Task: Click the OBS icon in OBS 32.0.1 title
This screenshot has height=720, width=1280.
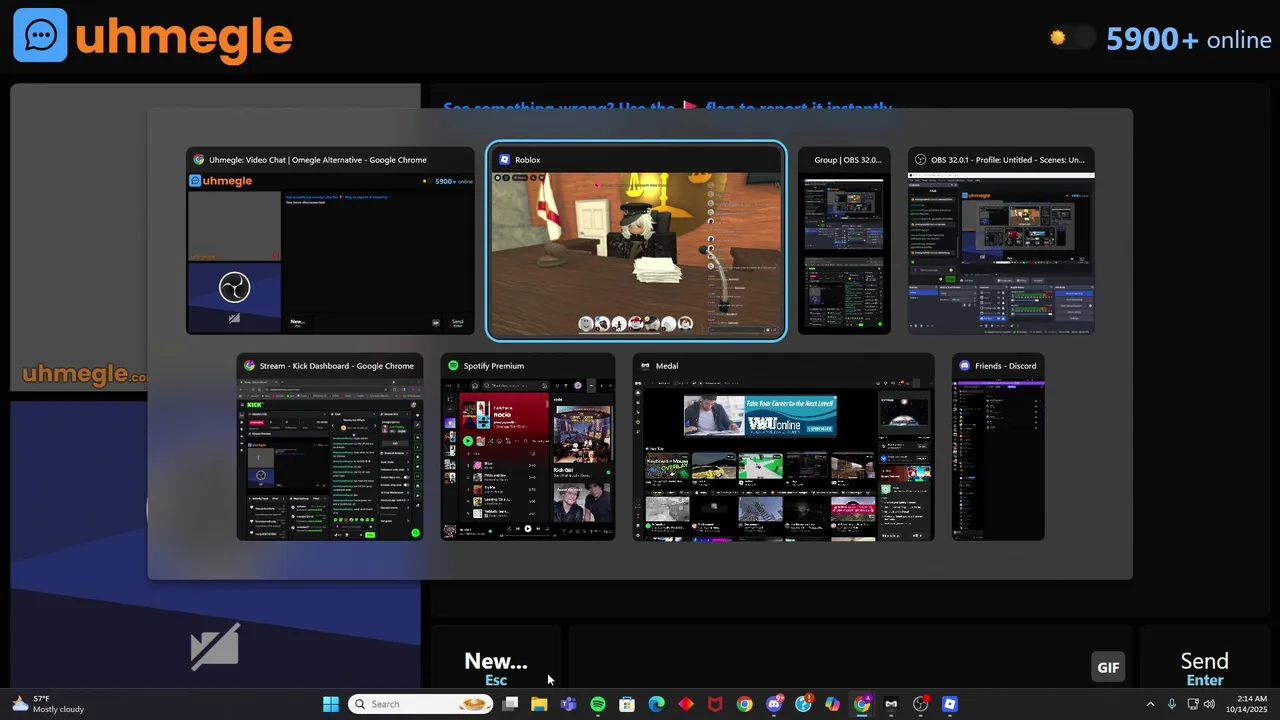Action: [x=921, y=160]
